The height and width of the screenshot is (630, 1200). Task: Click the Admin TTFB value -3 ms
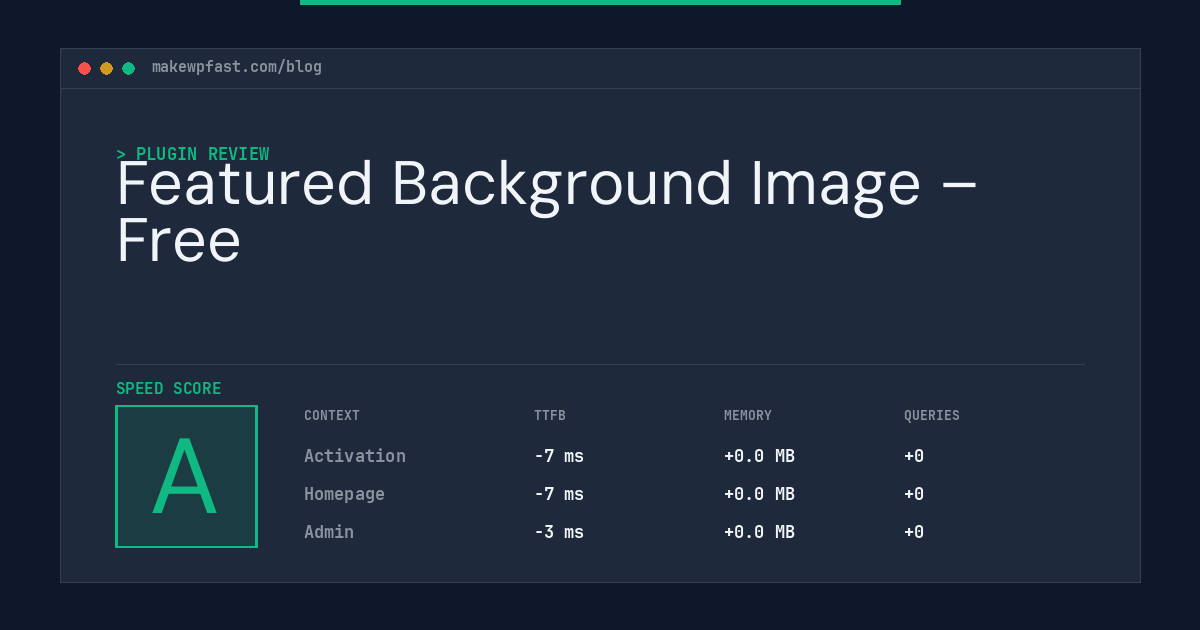click(559, 532)
